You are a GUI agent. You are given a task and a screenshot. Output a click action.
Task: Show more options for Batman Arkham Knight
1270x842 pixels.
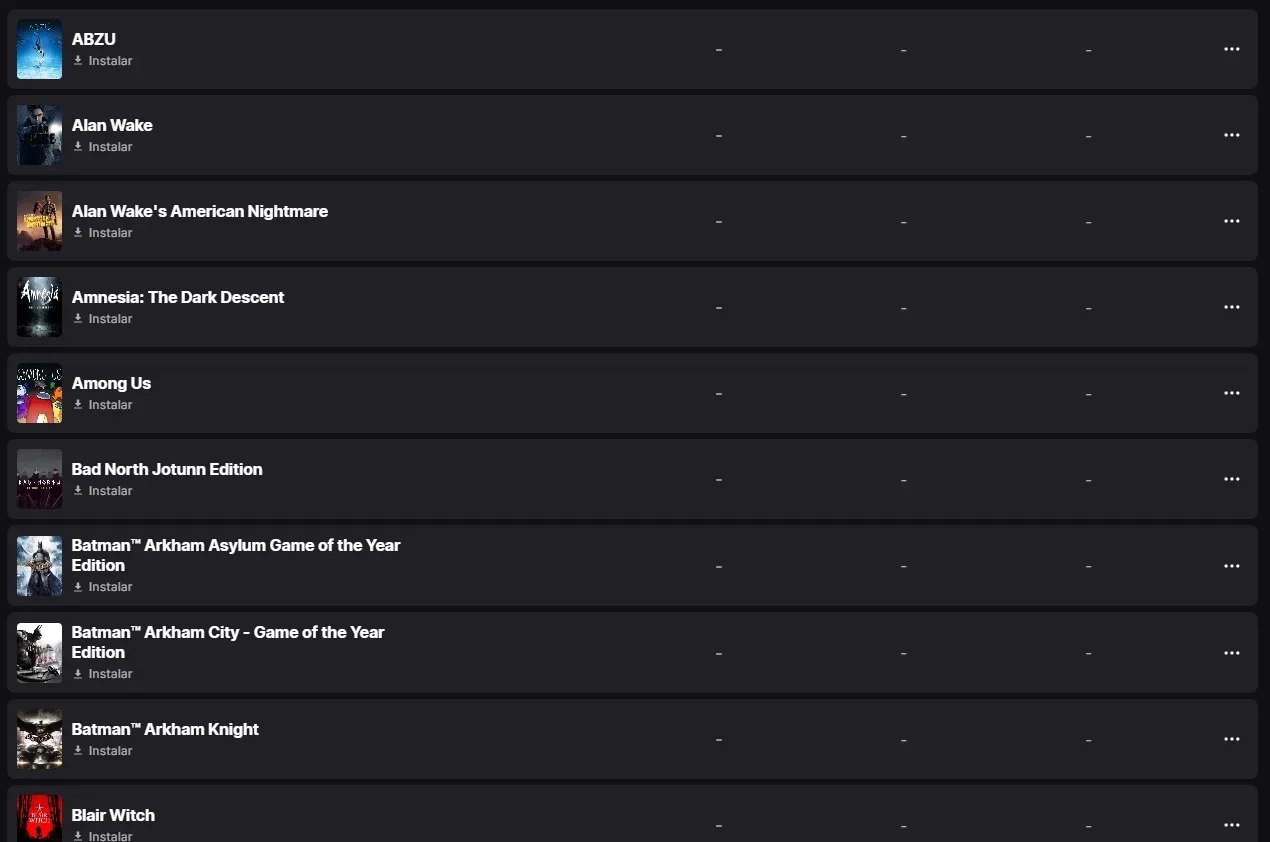(1232, 739)
